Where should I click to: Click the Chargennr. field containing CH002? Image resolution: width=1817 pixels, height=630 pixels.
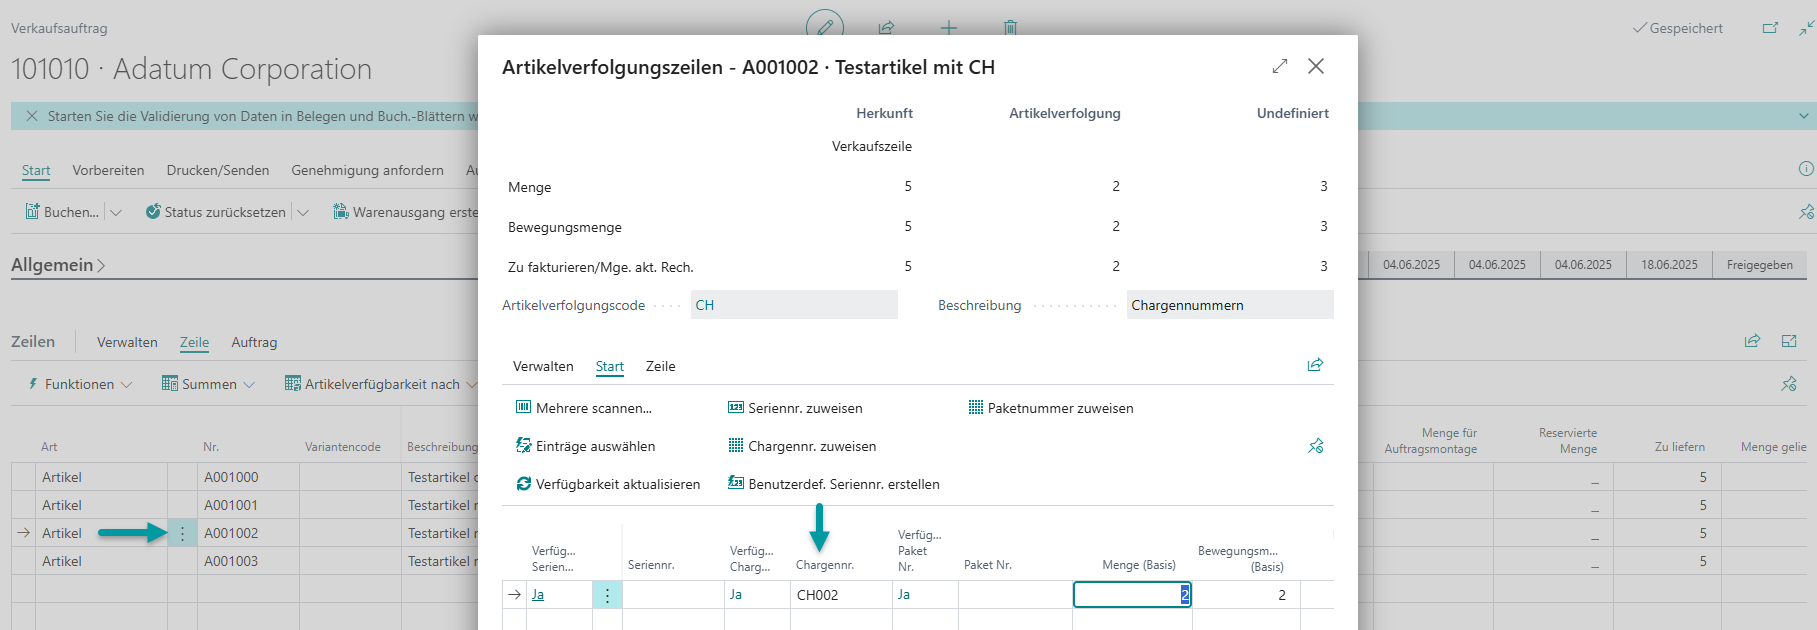pos(839,595)
